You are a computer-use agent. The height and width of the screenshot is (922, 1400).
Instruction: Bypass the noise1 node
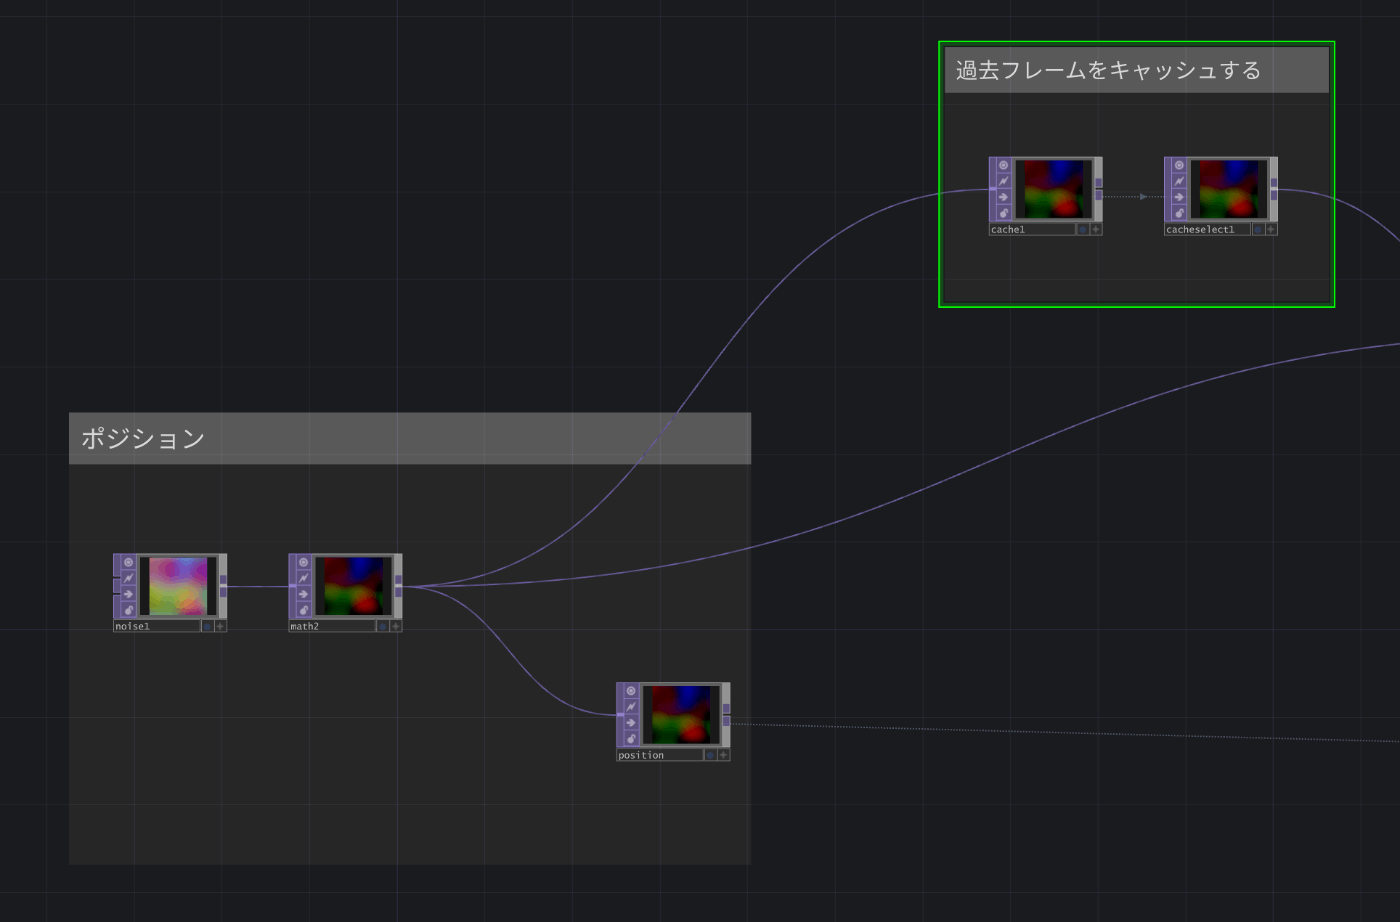click(x=129, y=594)
